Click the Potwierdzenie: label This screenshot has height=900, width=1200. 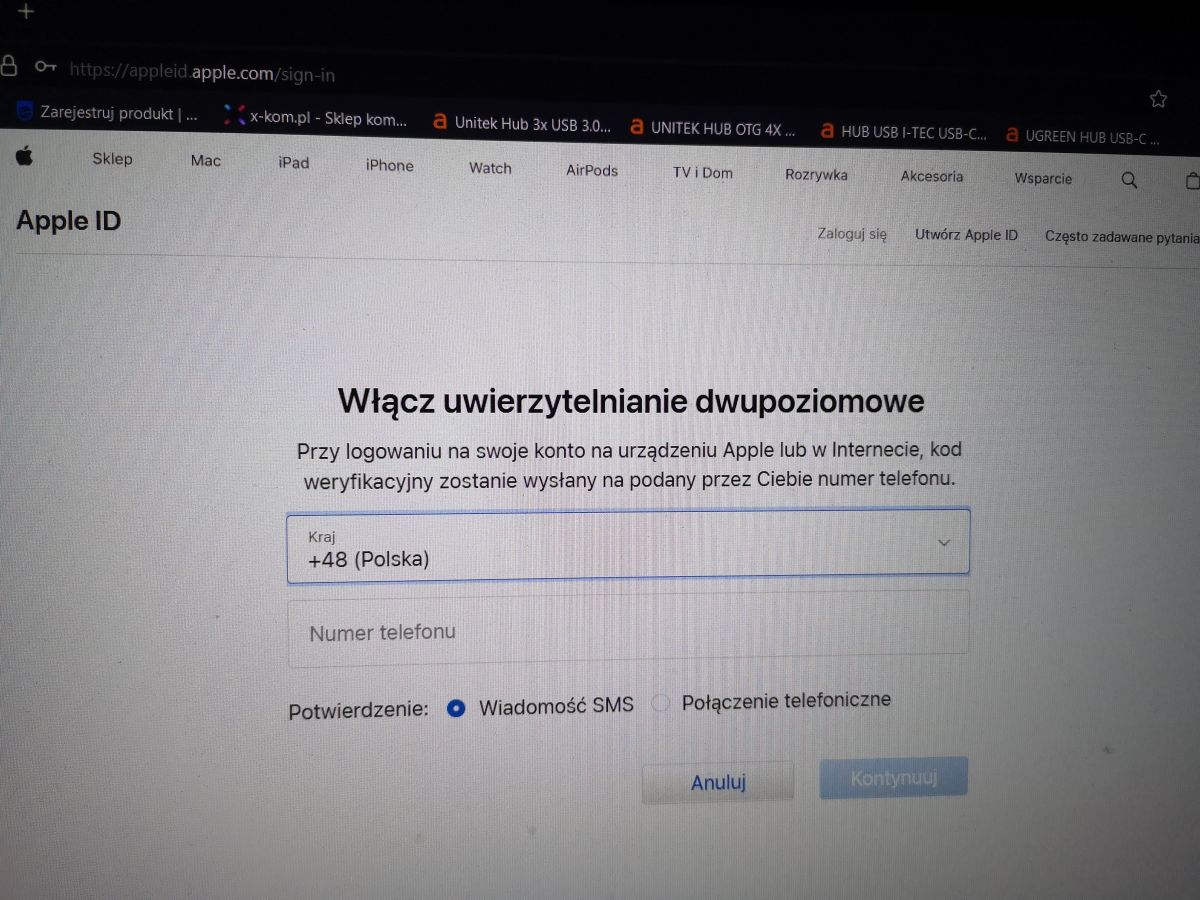(x=358, y=711)
